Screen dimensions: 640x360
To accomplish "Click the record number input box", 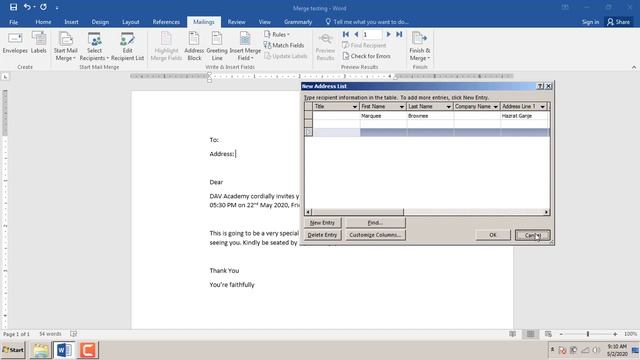I will 372,35.
